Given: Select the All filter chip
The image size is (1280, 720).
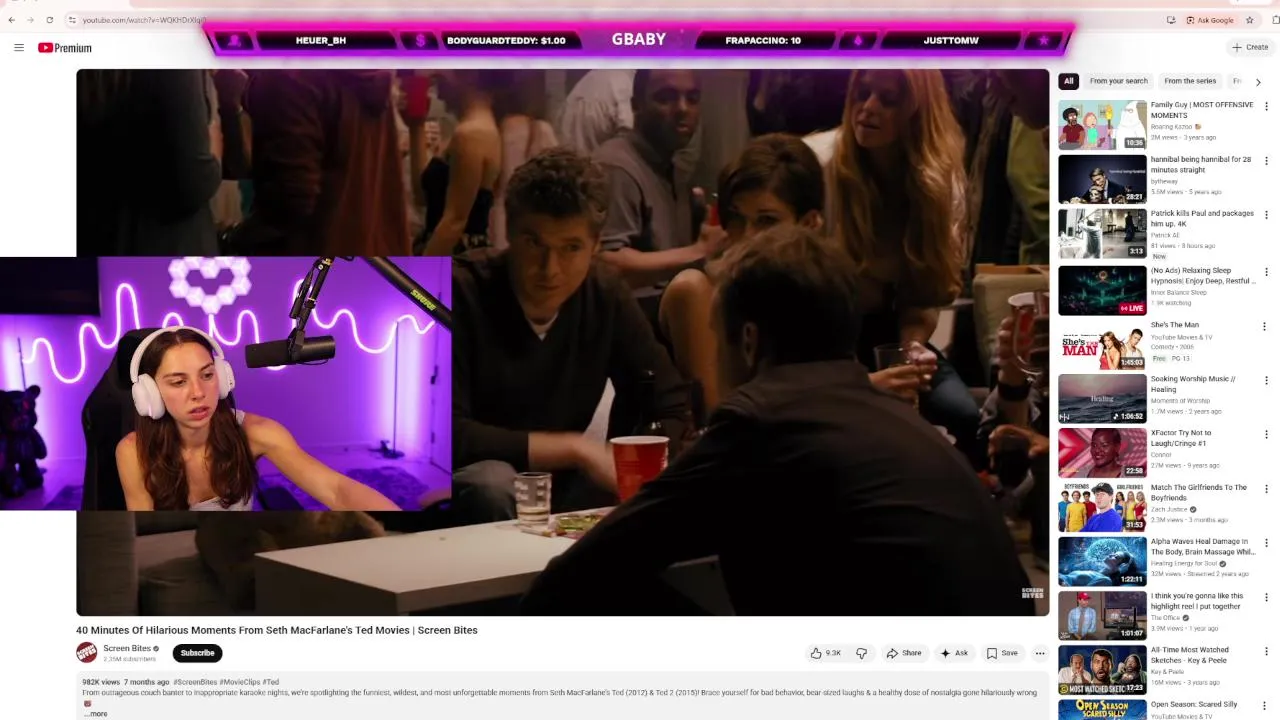Looking at the screenshot, I should click(1068, 81).
